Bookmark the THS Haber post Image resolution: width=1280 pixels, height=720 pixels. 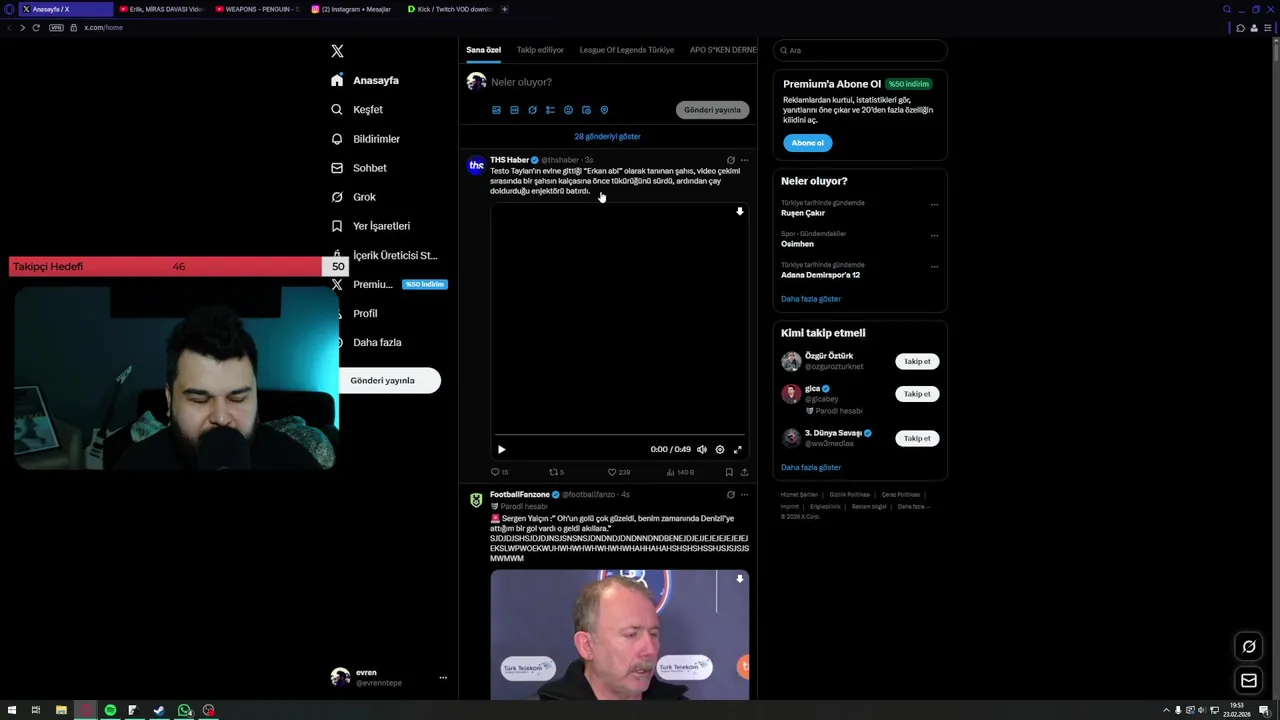(x=729, y=472)
